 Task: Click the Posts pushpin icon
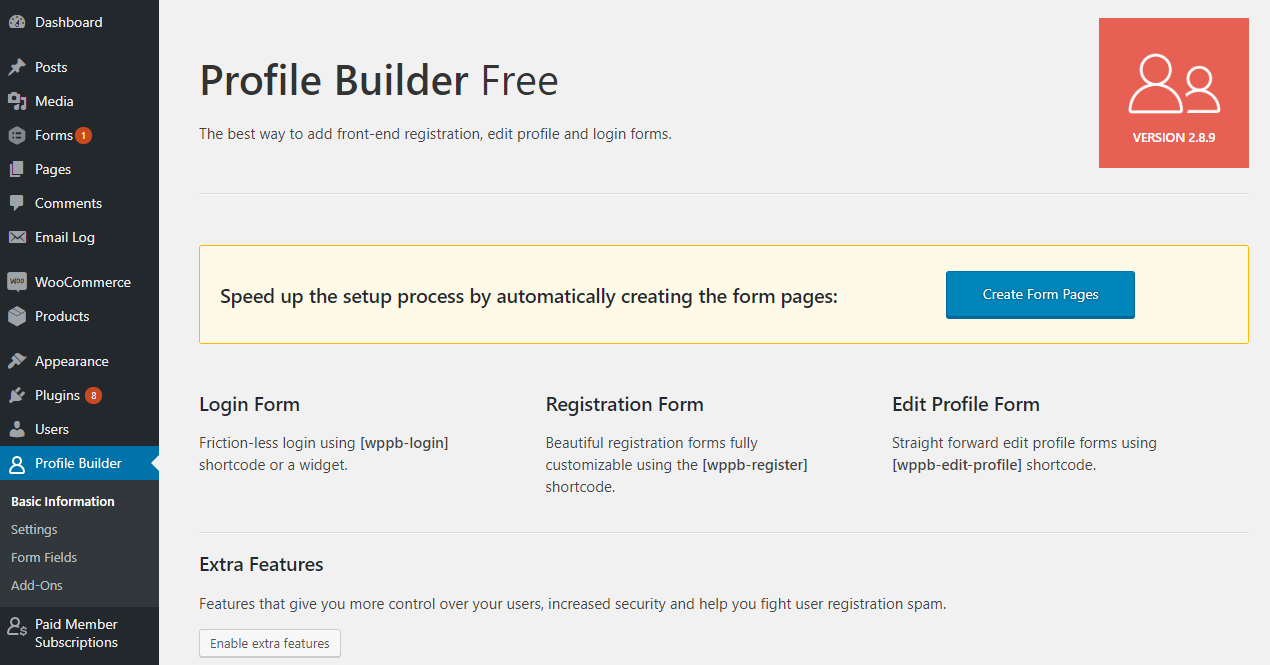[17, 67]
